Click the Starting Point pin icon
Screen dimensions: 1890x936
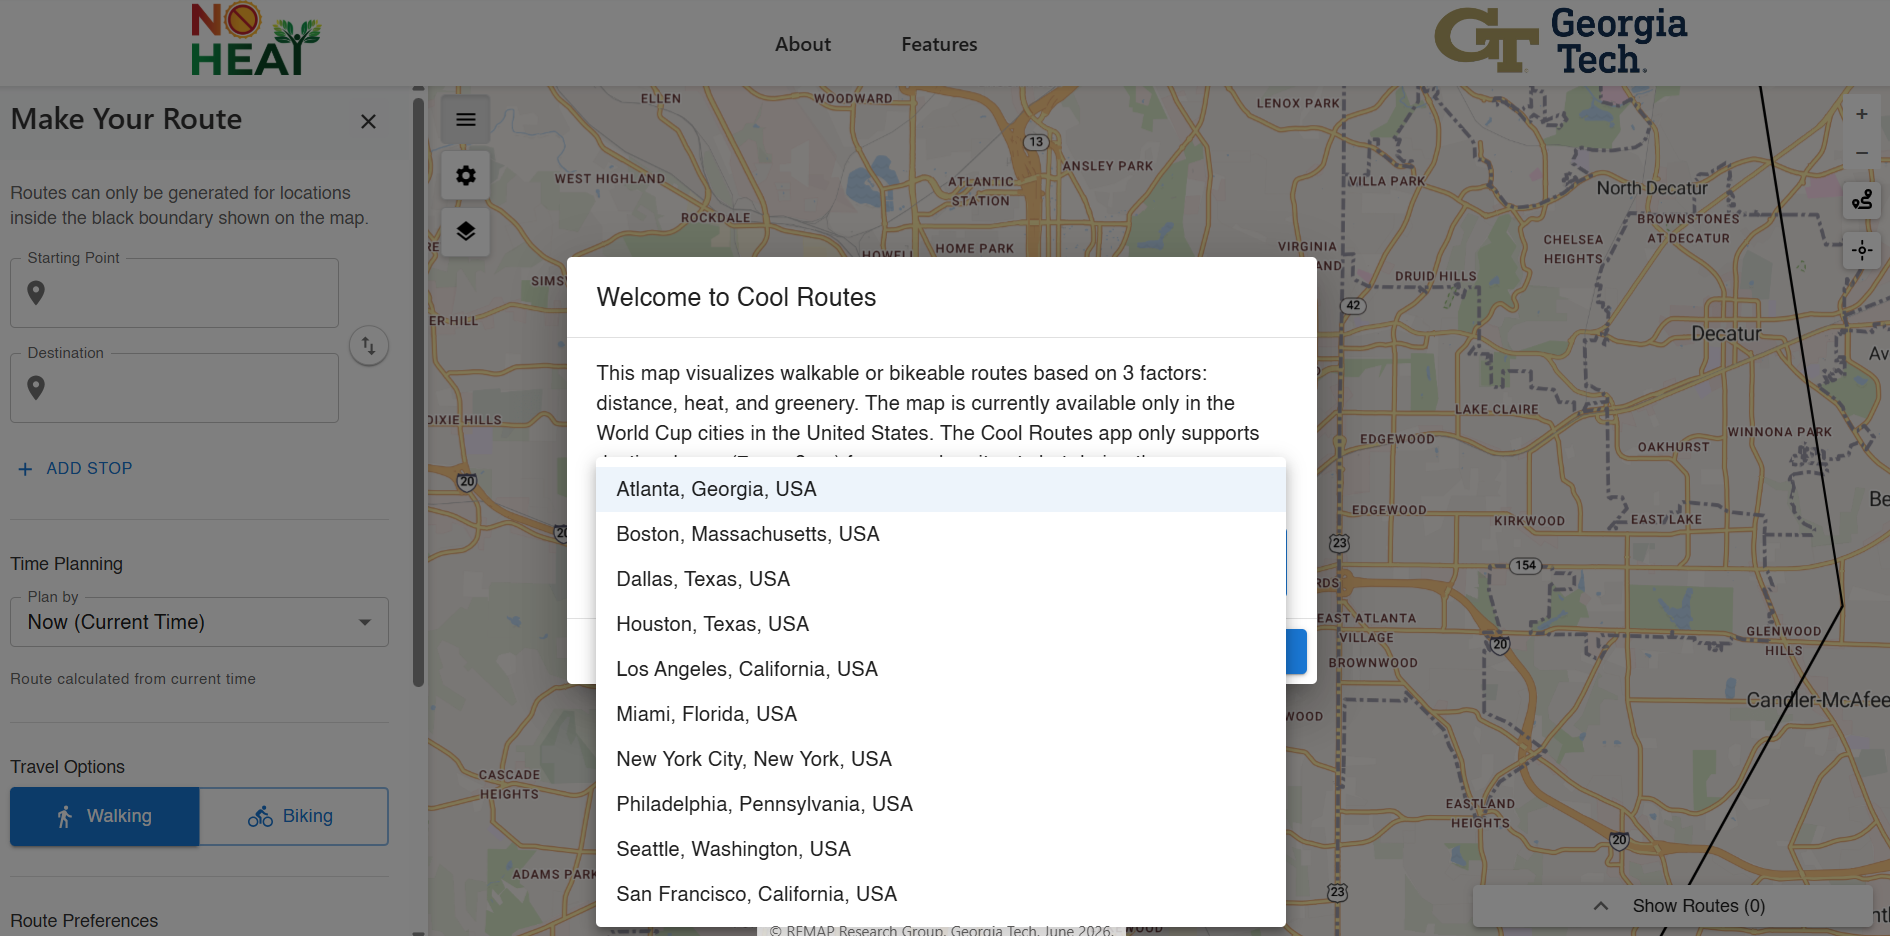pyautogui.click(x=36, y=293)
